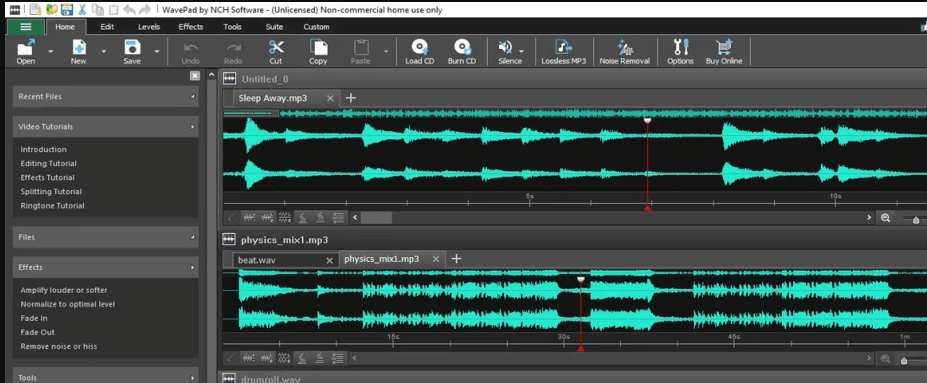The image size is (927, 383).
Task: Click the Open file icon in Home toolbar
Action: tap(25, 47)
